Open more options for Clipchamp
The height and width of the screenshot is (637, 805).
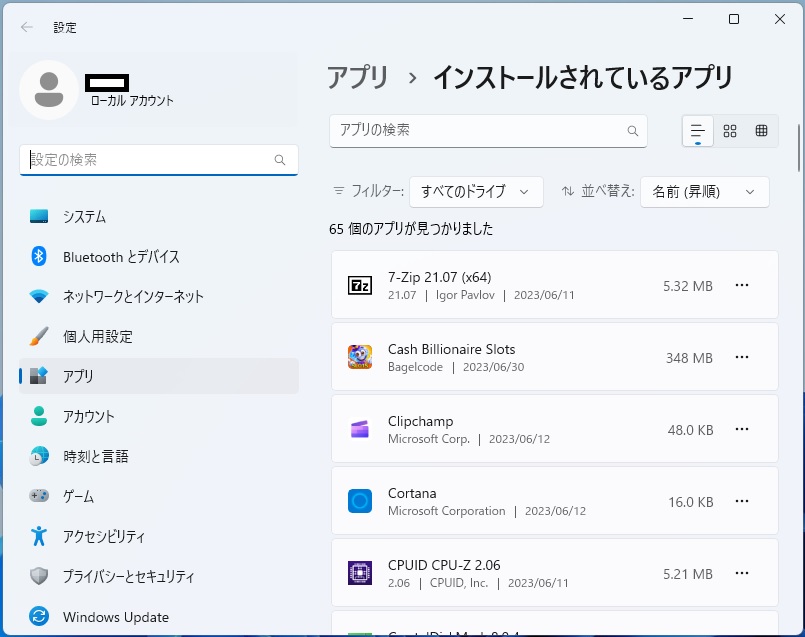742,429
